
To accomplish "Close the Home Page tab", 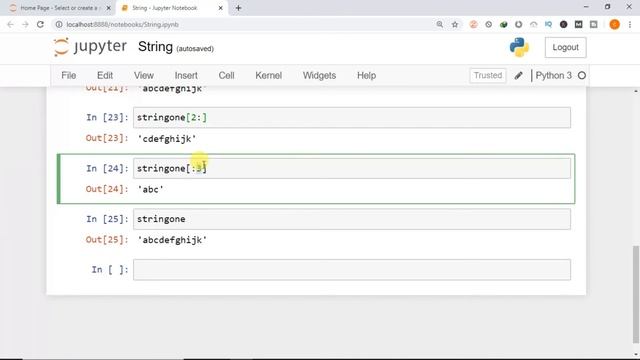I will (x=108, y=8).
